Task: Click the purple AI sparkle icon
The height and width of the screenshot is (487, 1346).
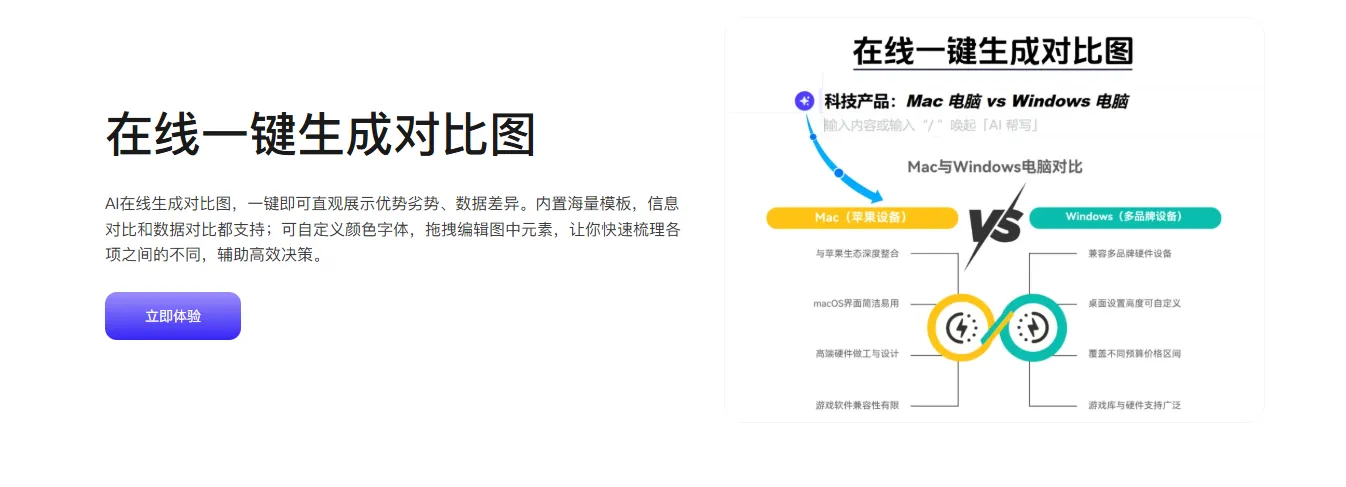Action: tap(804, 101)
